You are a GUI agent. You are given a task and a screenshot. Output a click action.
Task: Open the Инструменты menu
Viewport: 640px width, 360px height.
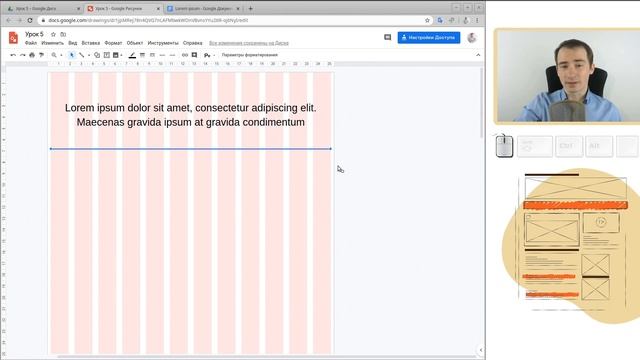(163, 43)
